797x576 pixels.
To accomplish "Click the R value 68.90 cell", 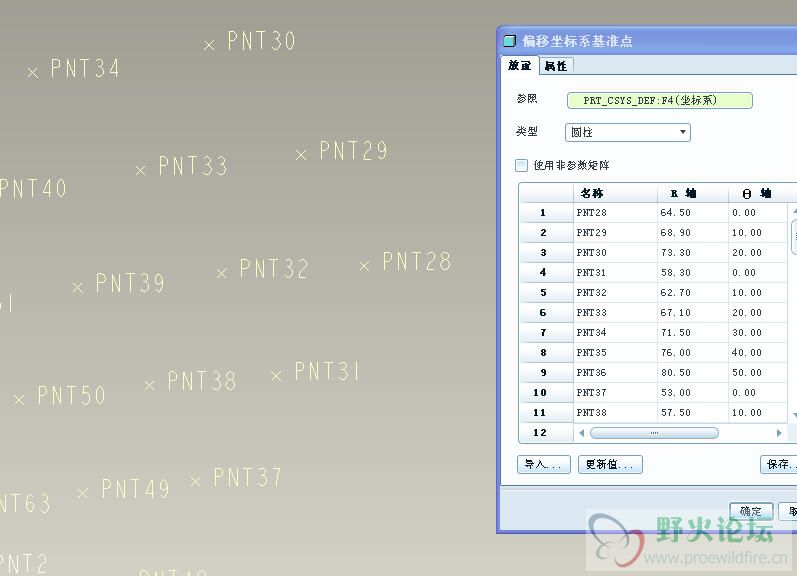I will tap(693, 232).
